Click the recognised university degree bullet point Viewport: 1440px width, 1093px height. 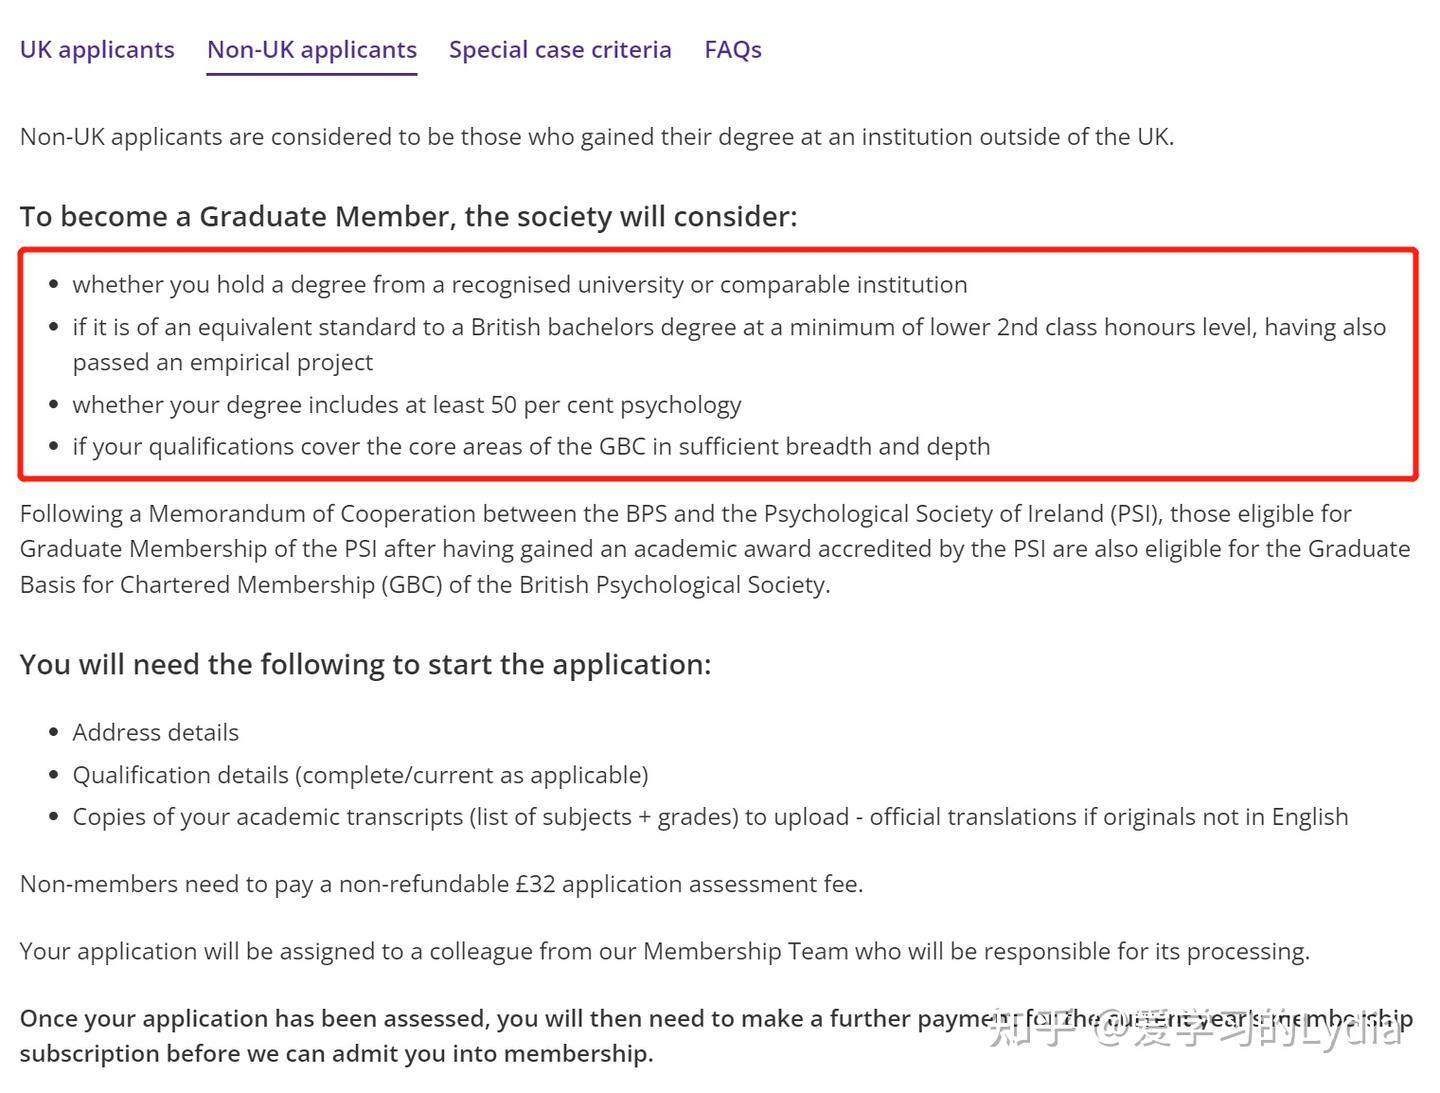(520, 285)
